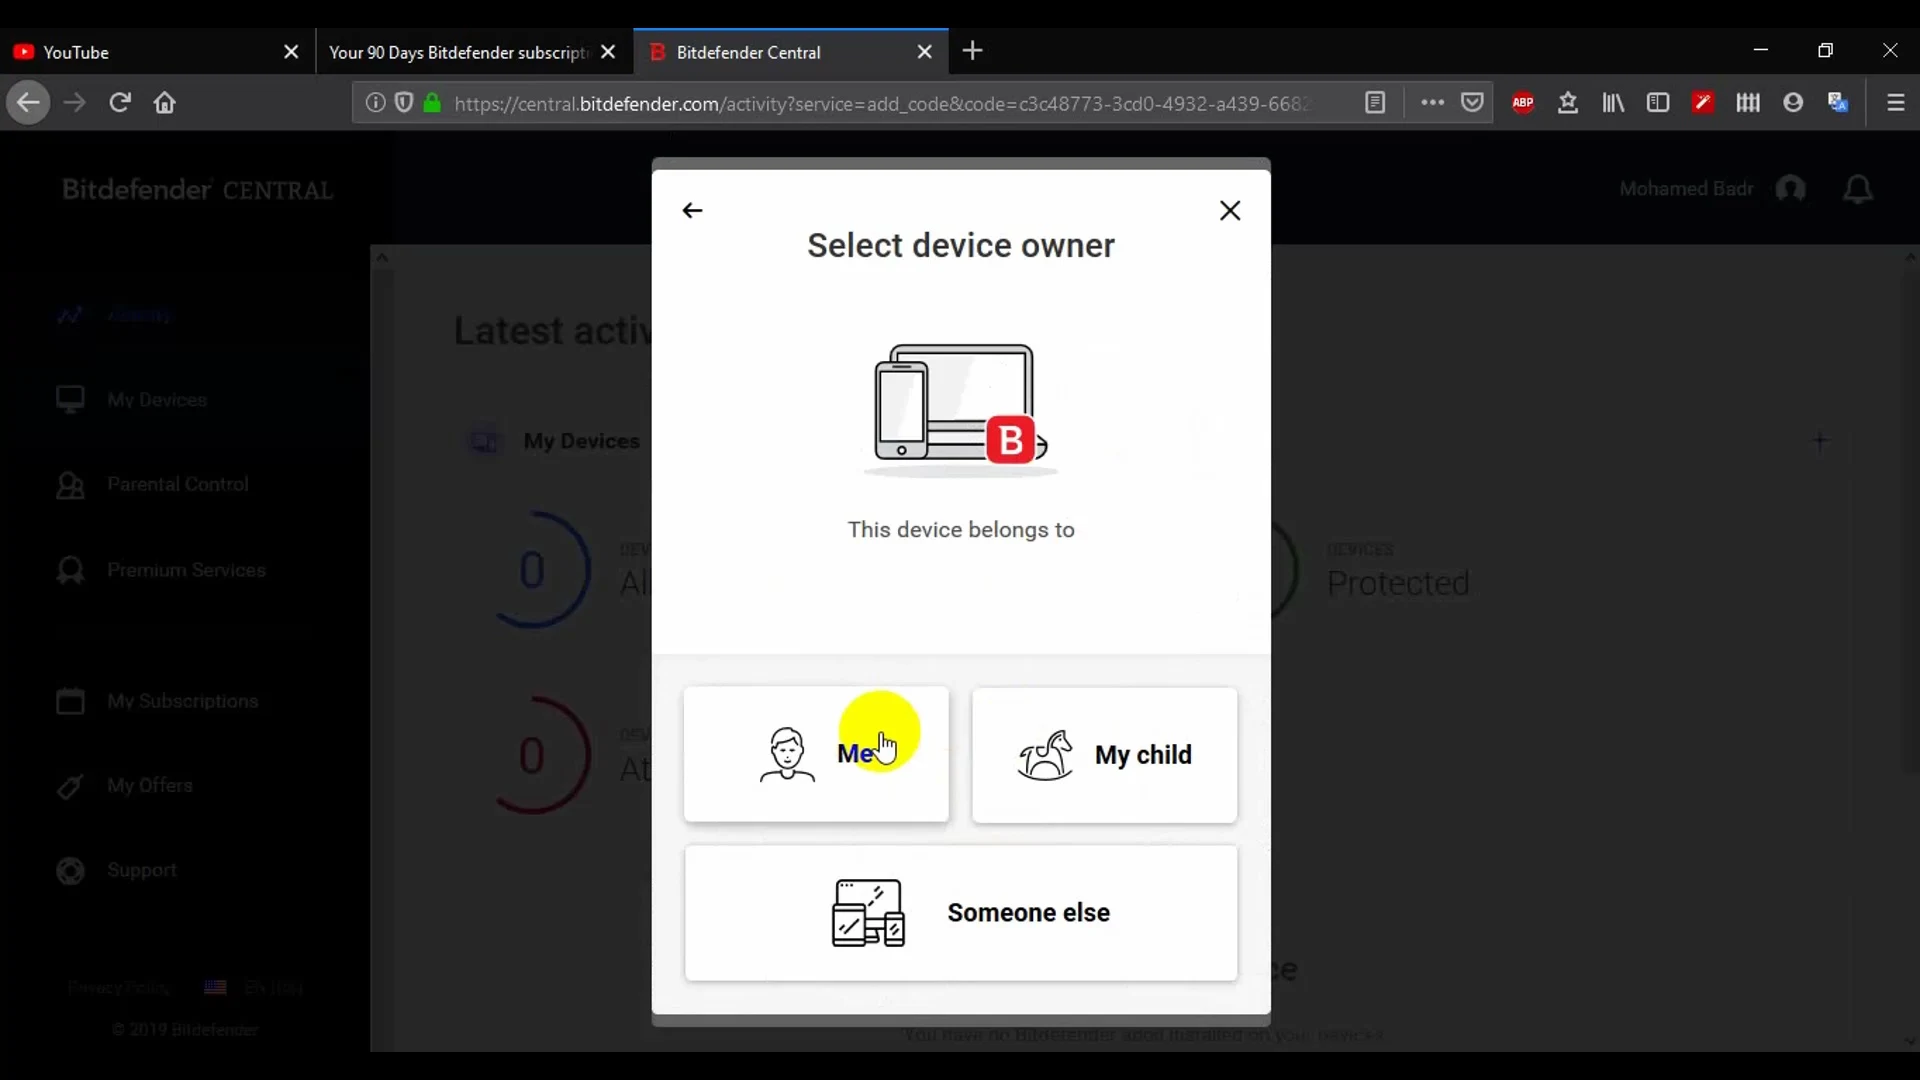Change language via the flag selector

point(253,988)
